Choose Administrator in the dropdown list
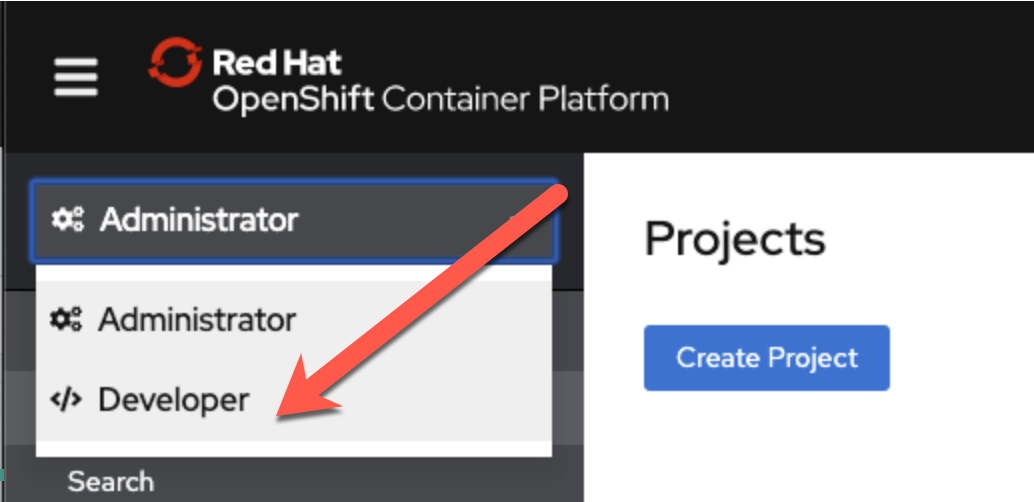 [196, 321]
